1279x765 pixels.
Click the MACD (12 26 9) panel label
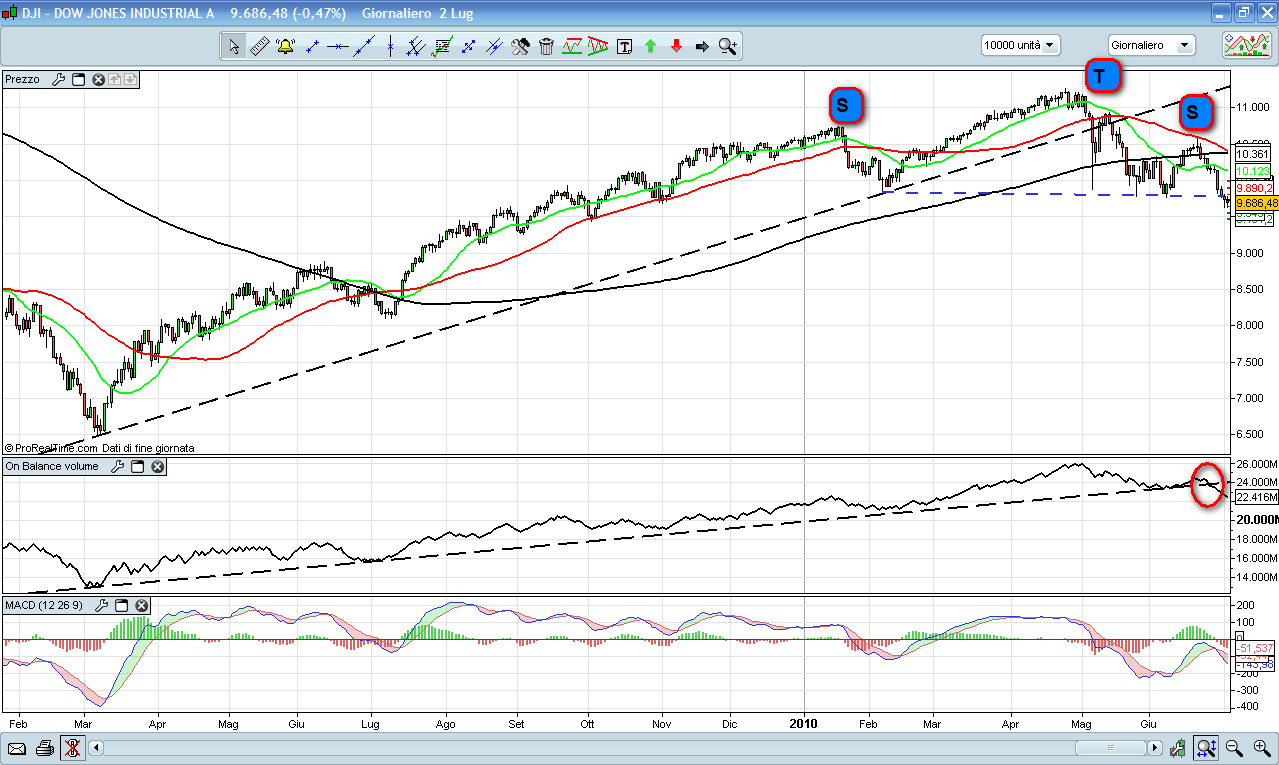click(43, 606)
